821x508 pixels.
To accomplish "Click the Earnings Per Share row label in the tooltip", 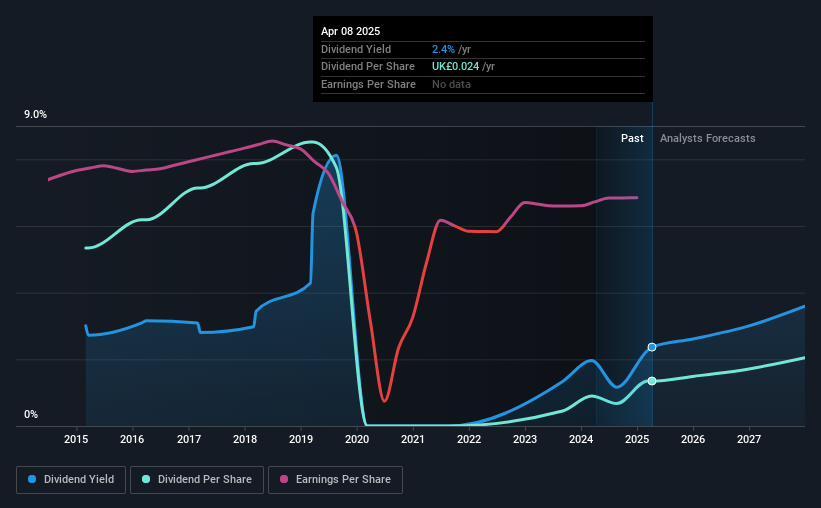I will (x=368, y=84).
